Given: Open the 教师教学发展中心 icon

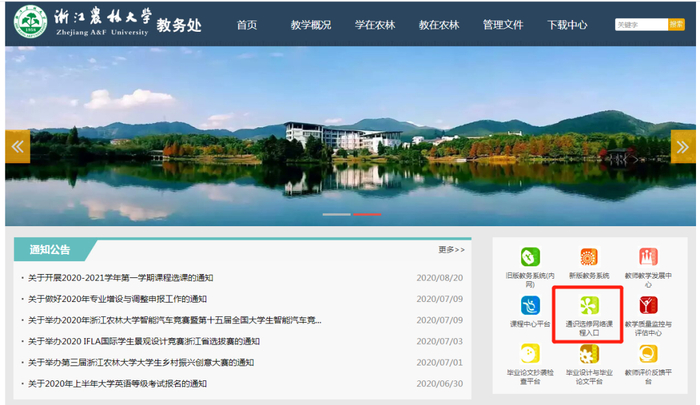Looking at the screenshot, I should point(648,257).
